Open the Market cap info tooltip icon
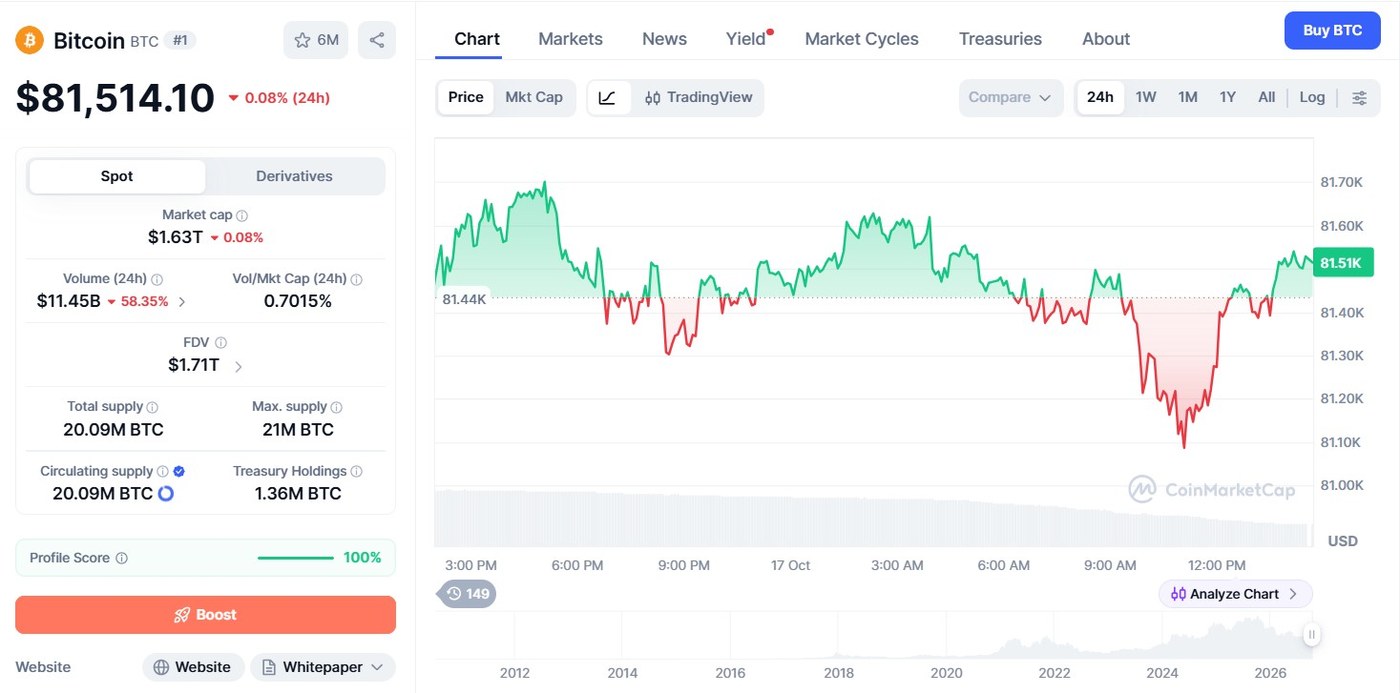 pyautogui.click(x=242, y=215)
